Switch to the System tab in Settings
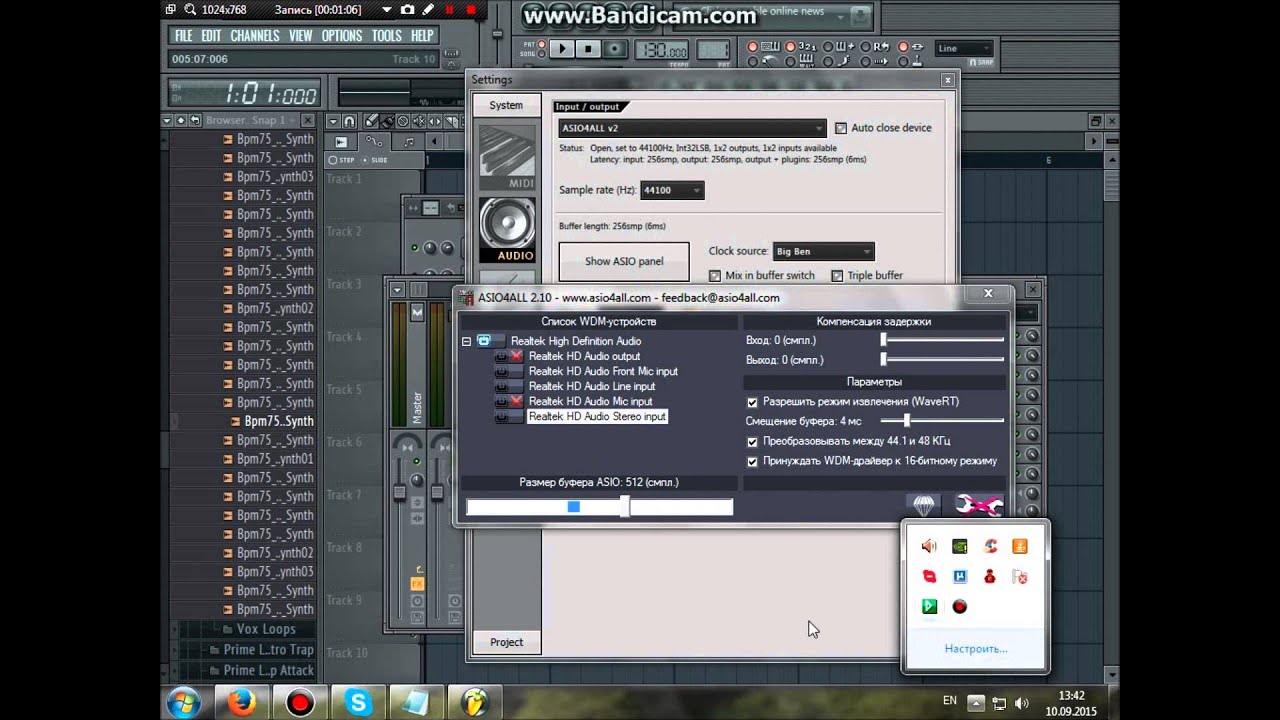The width and height of the screenshot is (1280, 720). click(x=506, y=105)
